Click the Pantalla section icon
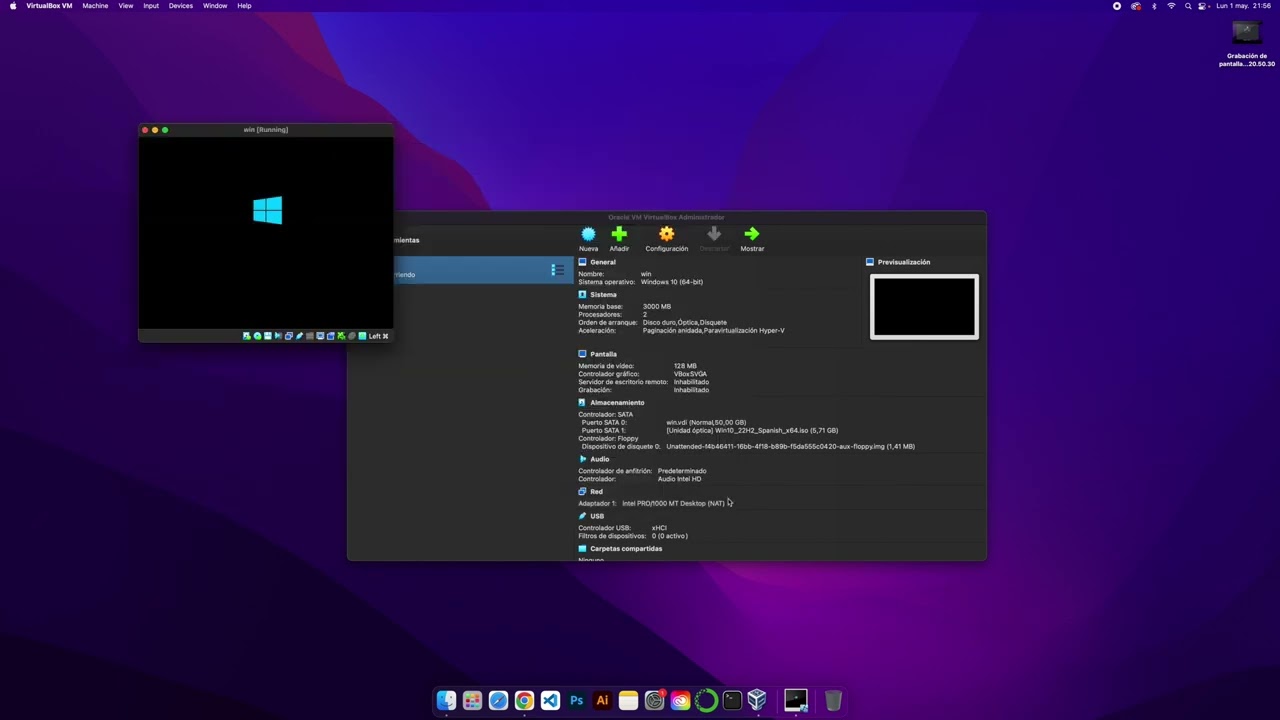This screenshot has height=720, width=1280. click(x=582, y=354)
